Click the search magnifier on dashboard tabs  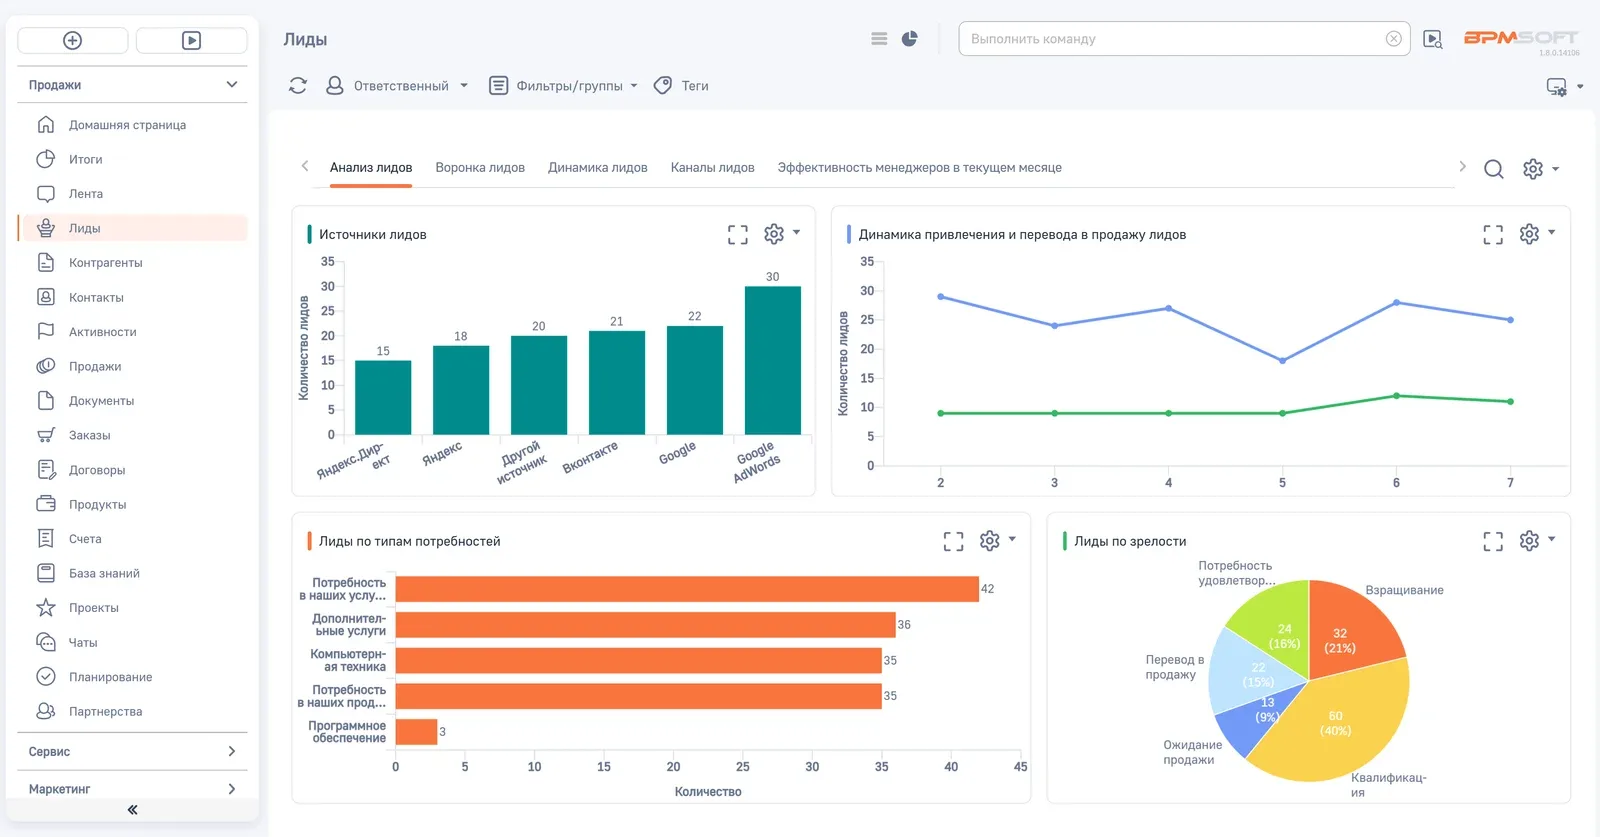coord(1493,169)
